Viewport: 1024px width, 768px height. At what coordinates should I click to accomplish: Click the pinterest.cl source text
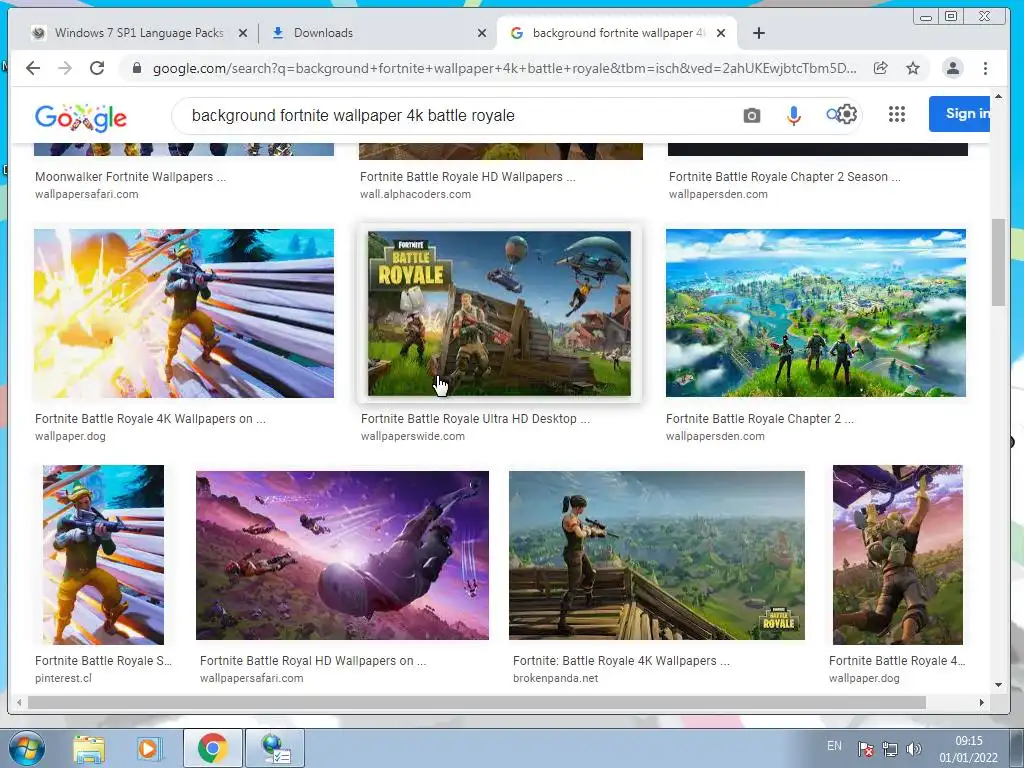coord(63,679)
